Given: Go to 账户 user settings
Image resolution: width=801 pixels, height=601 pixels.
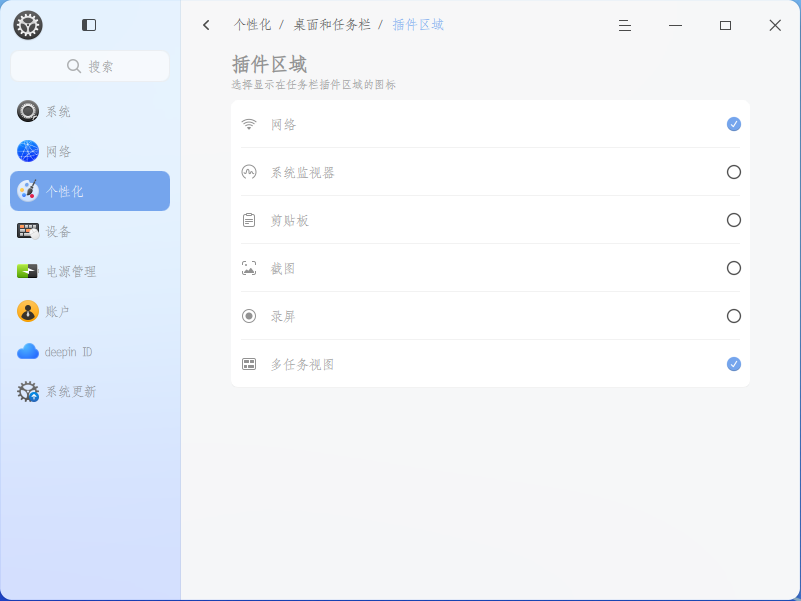Looking at the screenshot, I should click(90, 311).
